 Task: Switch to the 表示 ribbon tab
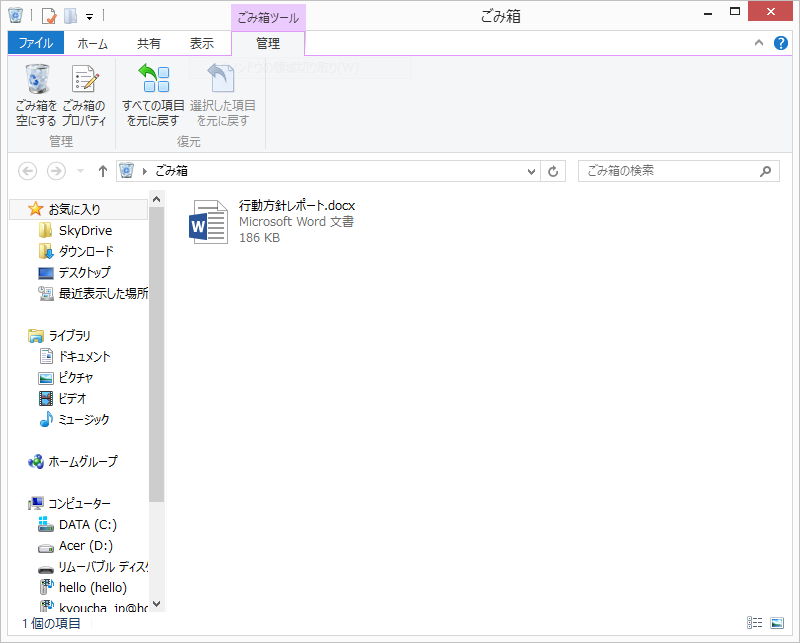click(202, 43)
